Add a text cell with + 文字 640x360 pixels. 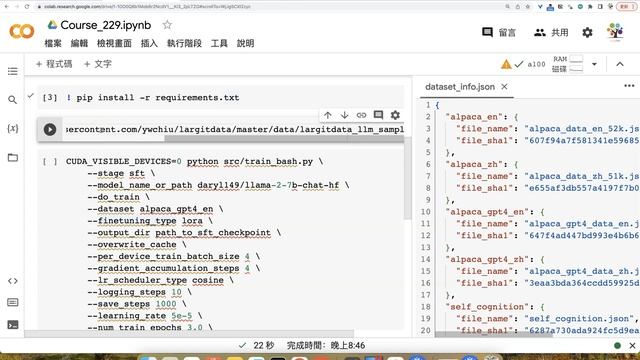point(98,64)
